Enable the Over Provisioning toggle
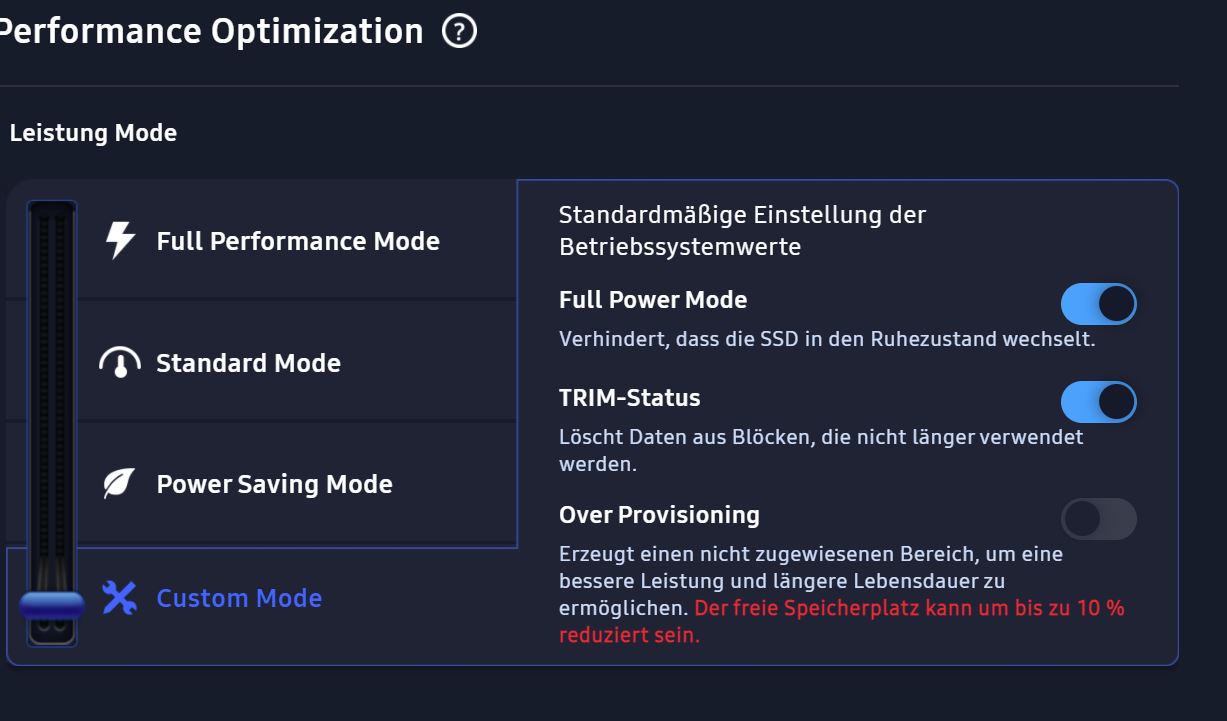This screenshot has height=721, width=1227. [1098, 519]
